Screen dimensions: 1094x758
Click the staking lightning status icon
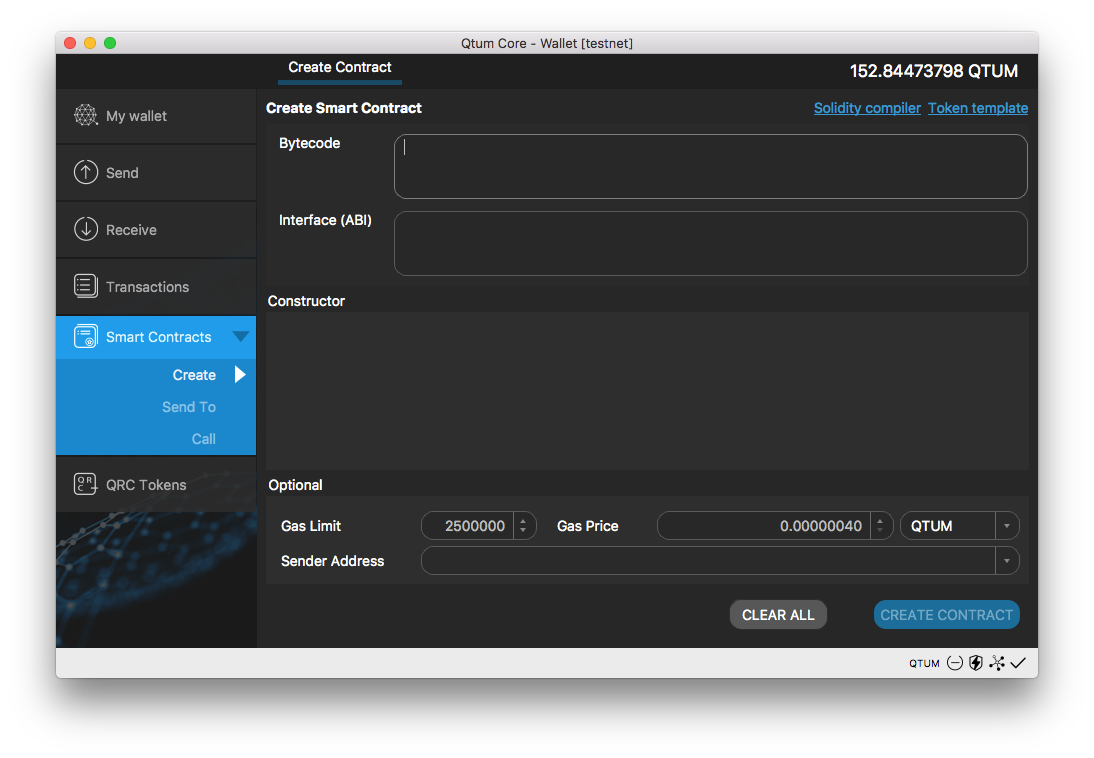pos(976,663)
